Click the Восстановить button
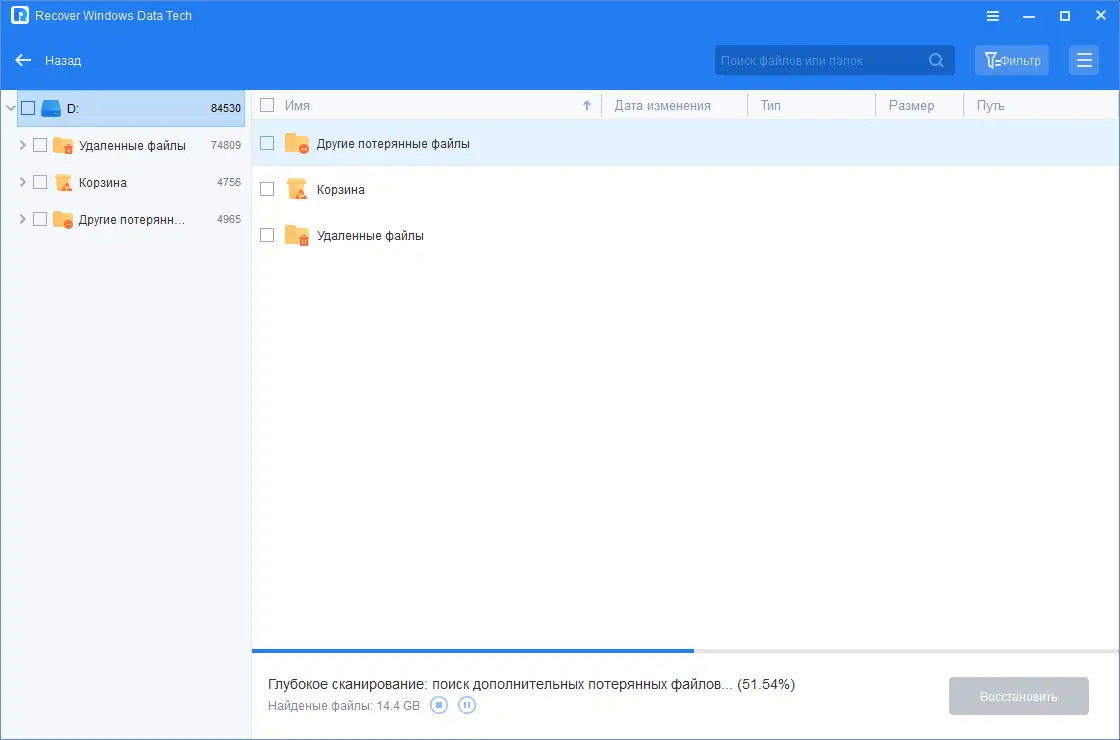 coord(1018,696)
